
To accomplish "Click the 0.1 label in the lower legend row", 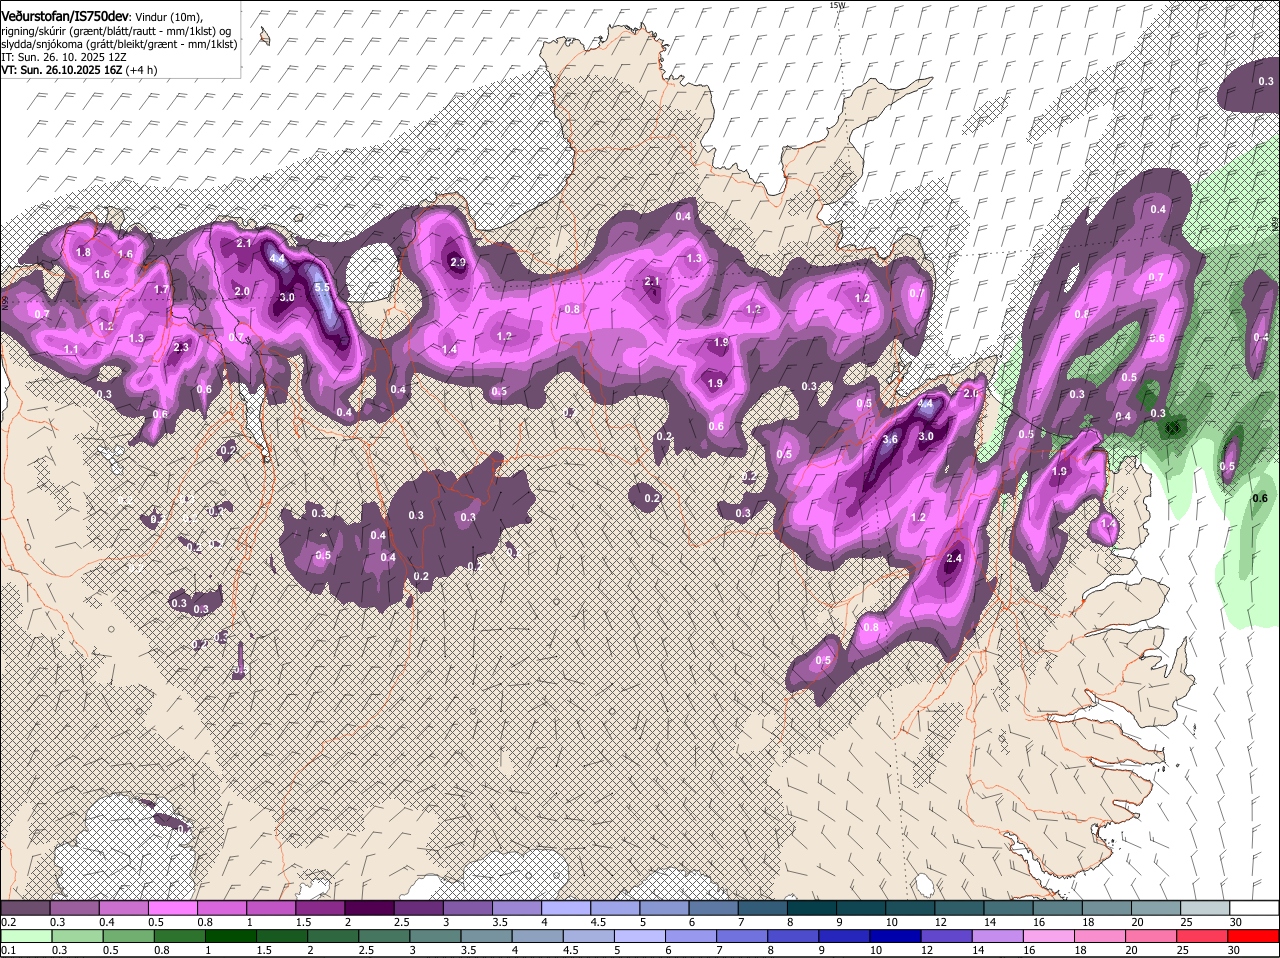I will (x=8, y=950).
